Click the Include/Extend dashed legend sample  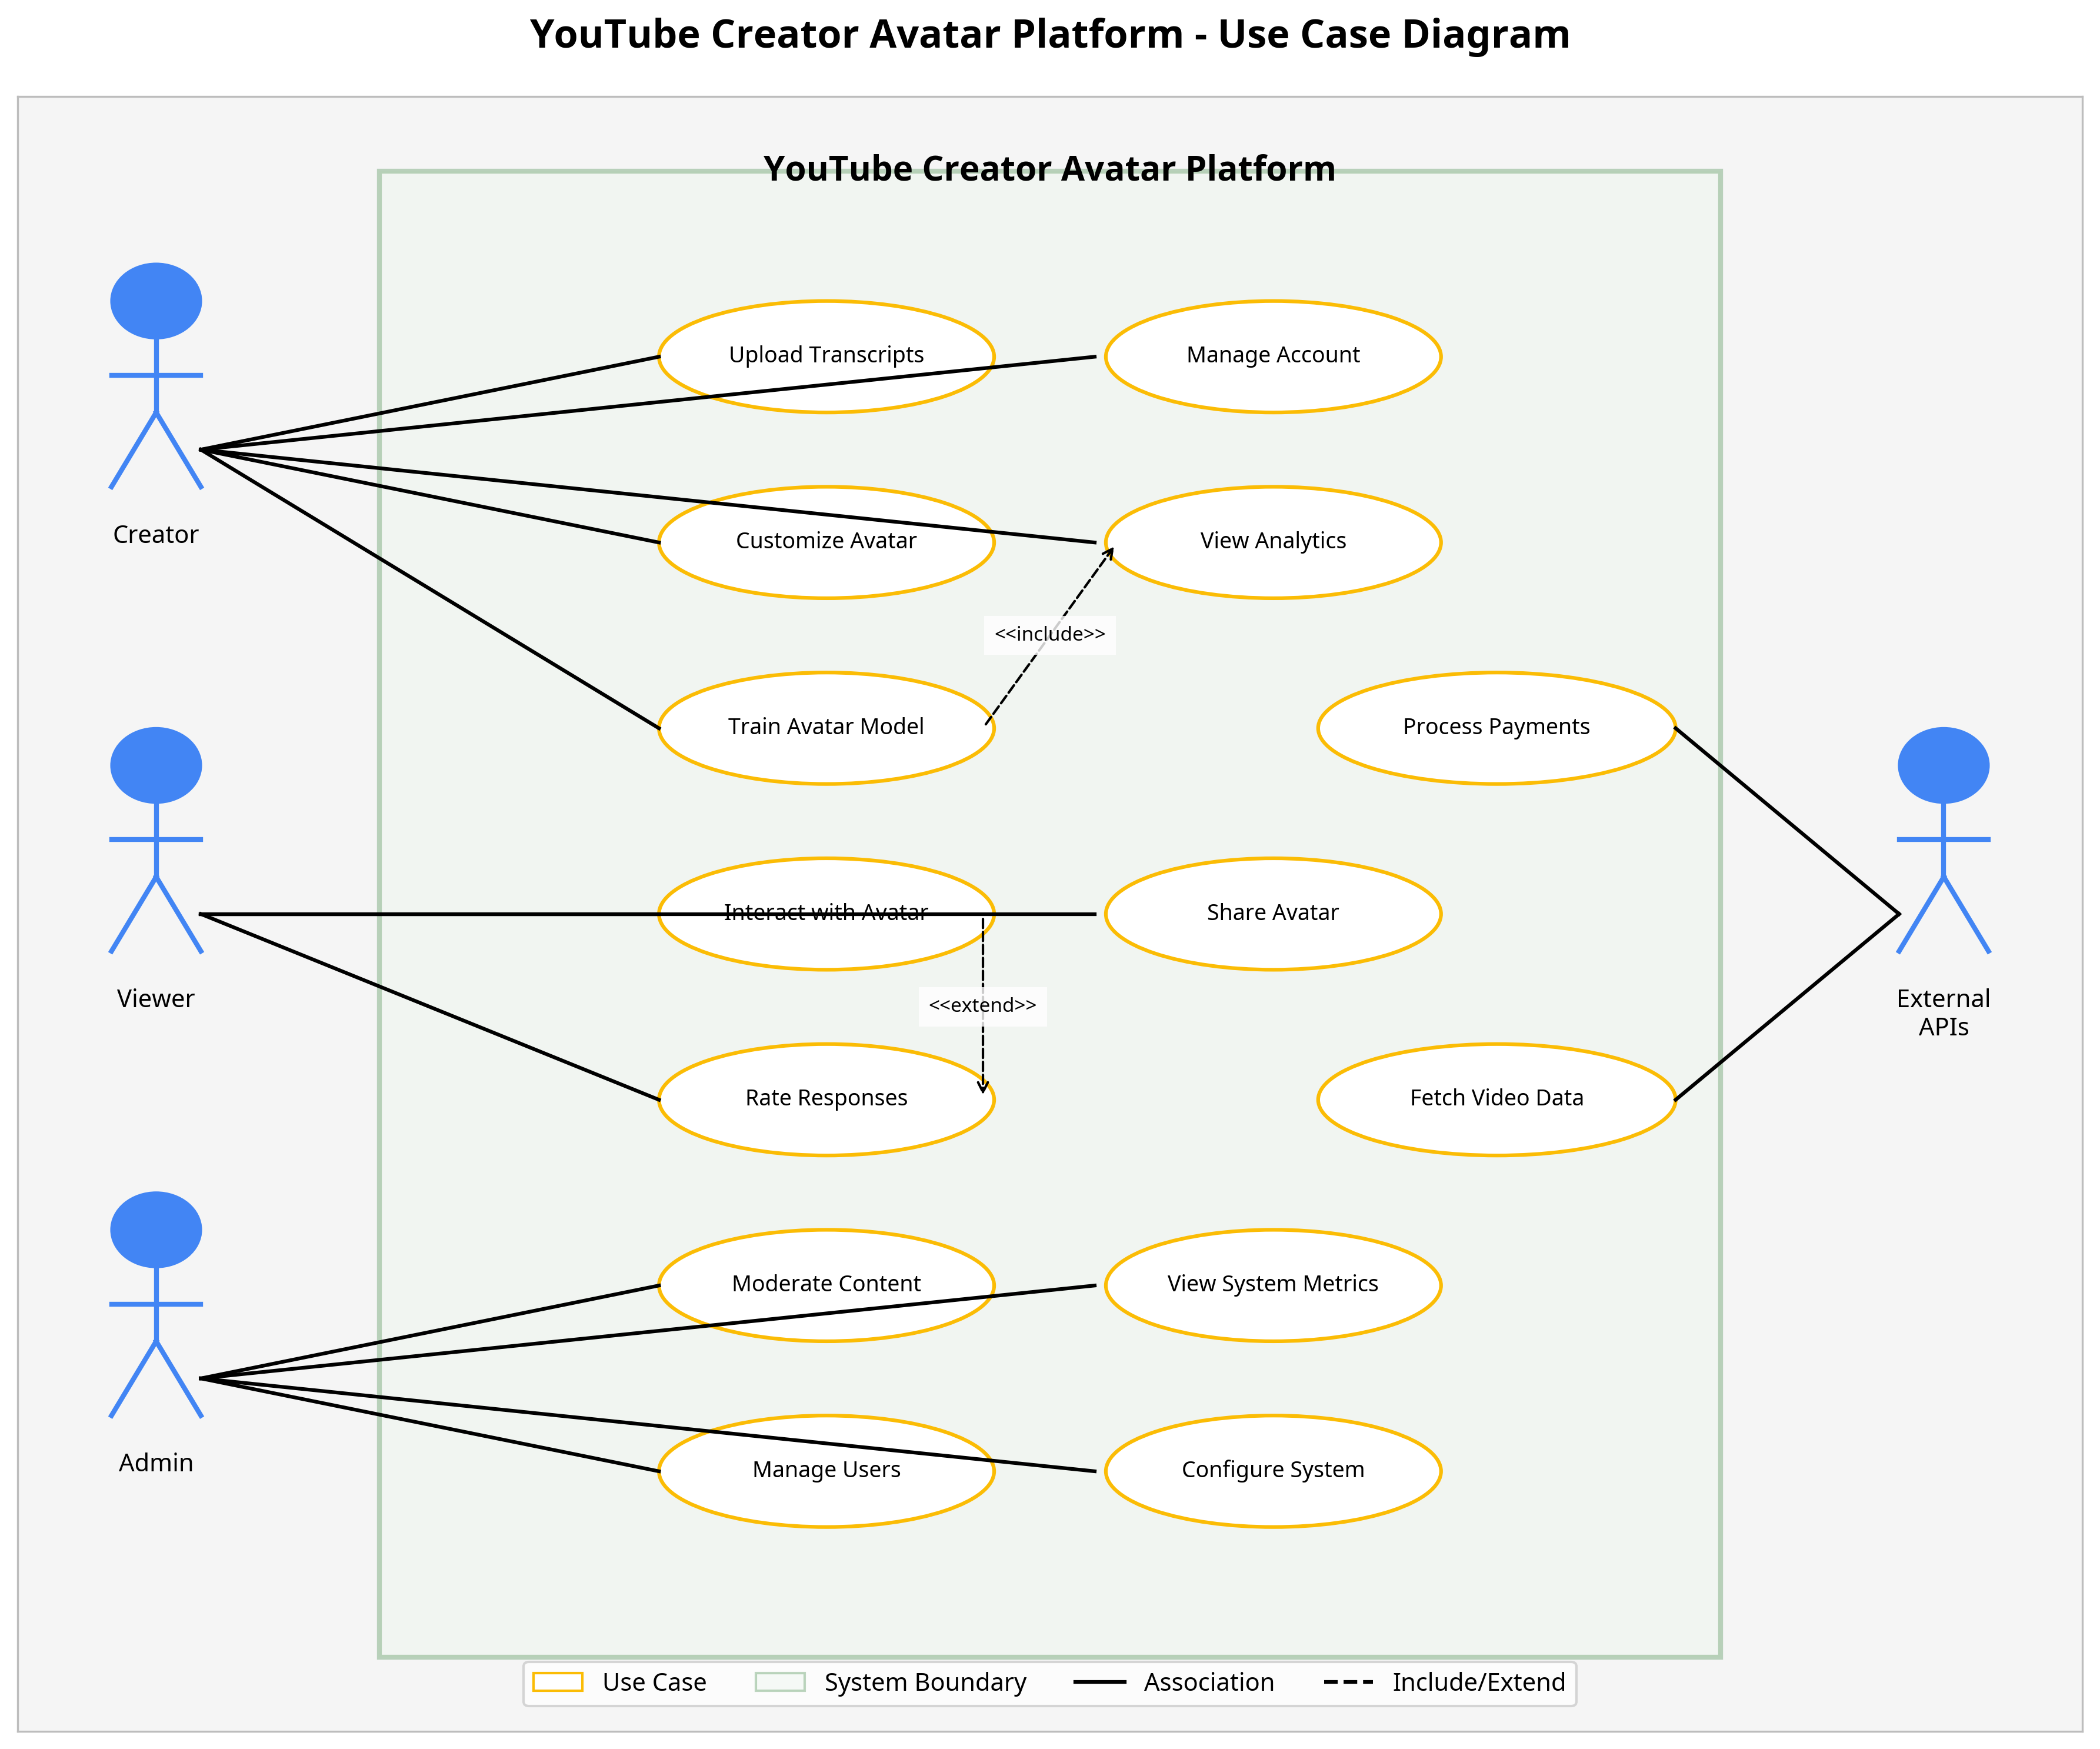coord(1348,1682)
